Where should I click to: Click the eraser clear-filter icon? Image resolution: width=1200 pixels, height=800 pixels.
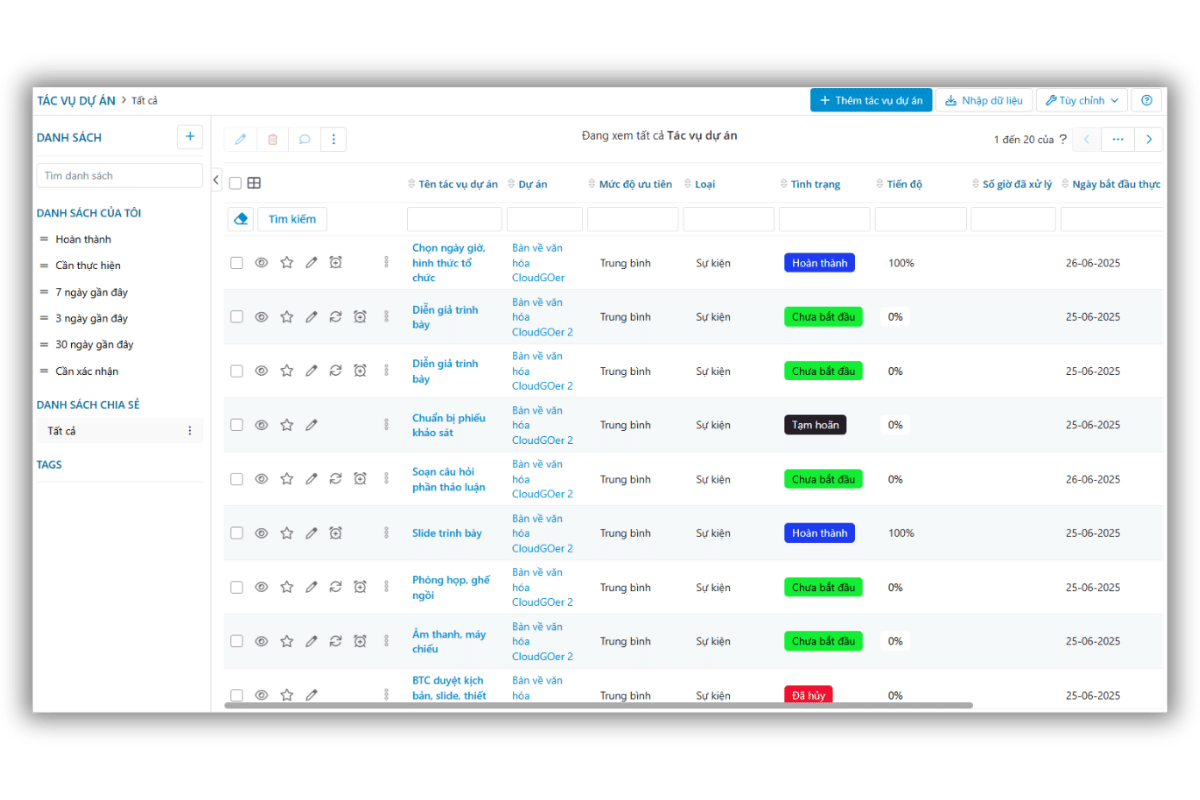pos(240,219)
